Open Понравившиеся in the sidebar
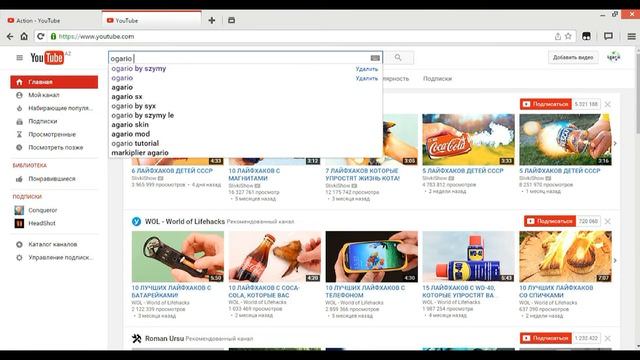The height and width of the screenshot is (360, 640). pyautogui.click(x=52, y=179)
